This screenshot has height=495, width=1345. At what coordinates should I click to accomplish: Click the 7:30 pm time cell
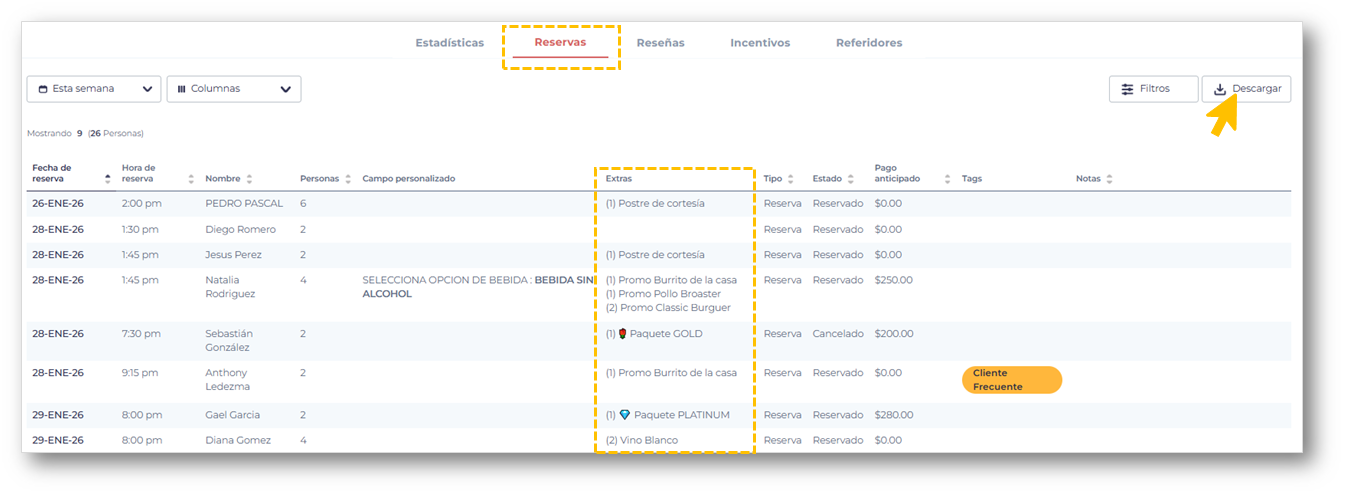140,333
